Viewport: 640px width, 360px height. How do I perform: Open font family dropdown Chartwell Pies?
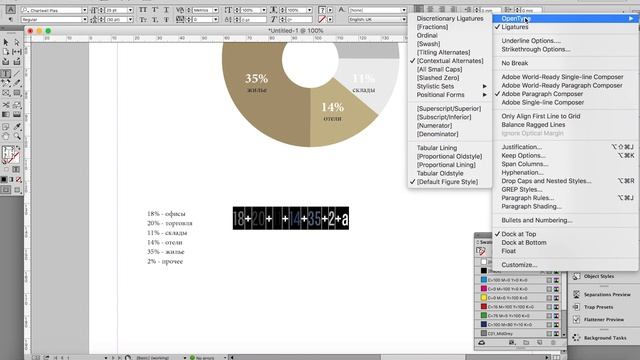pos(84,10)
